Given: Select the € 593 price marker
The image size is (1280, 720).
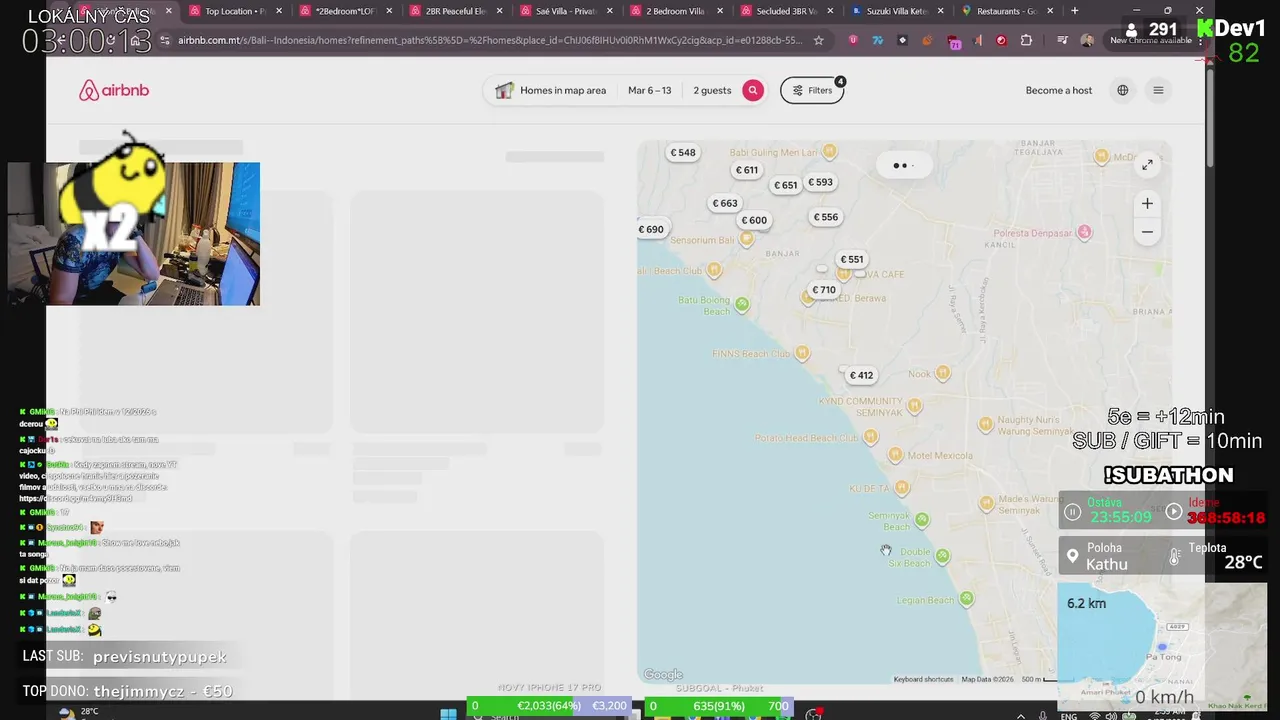Looking at the screenshot, I should 820,182.
